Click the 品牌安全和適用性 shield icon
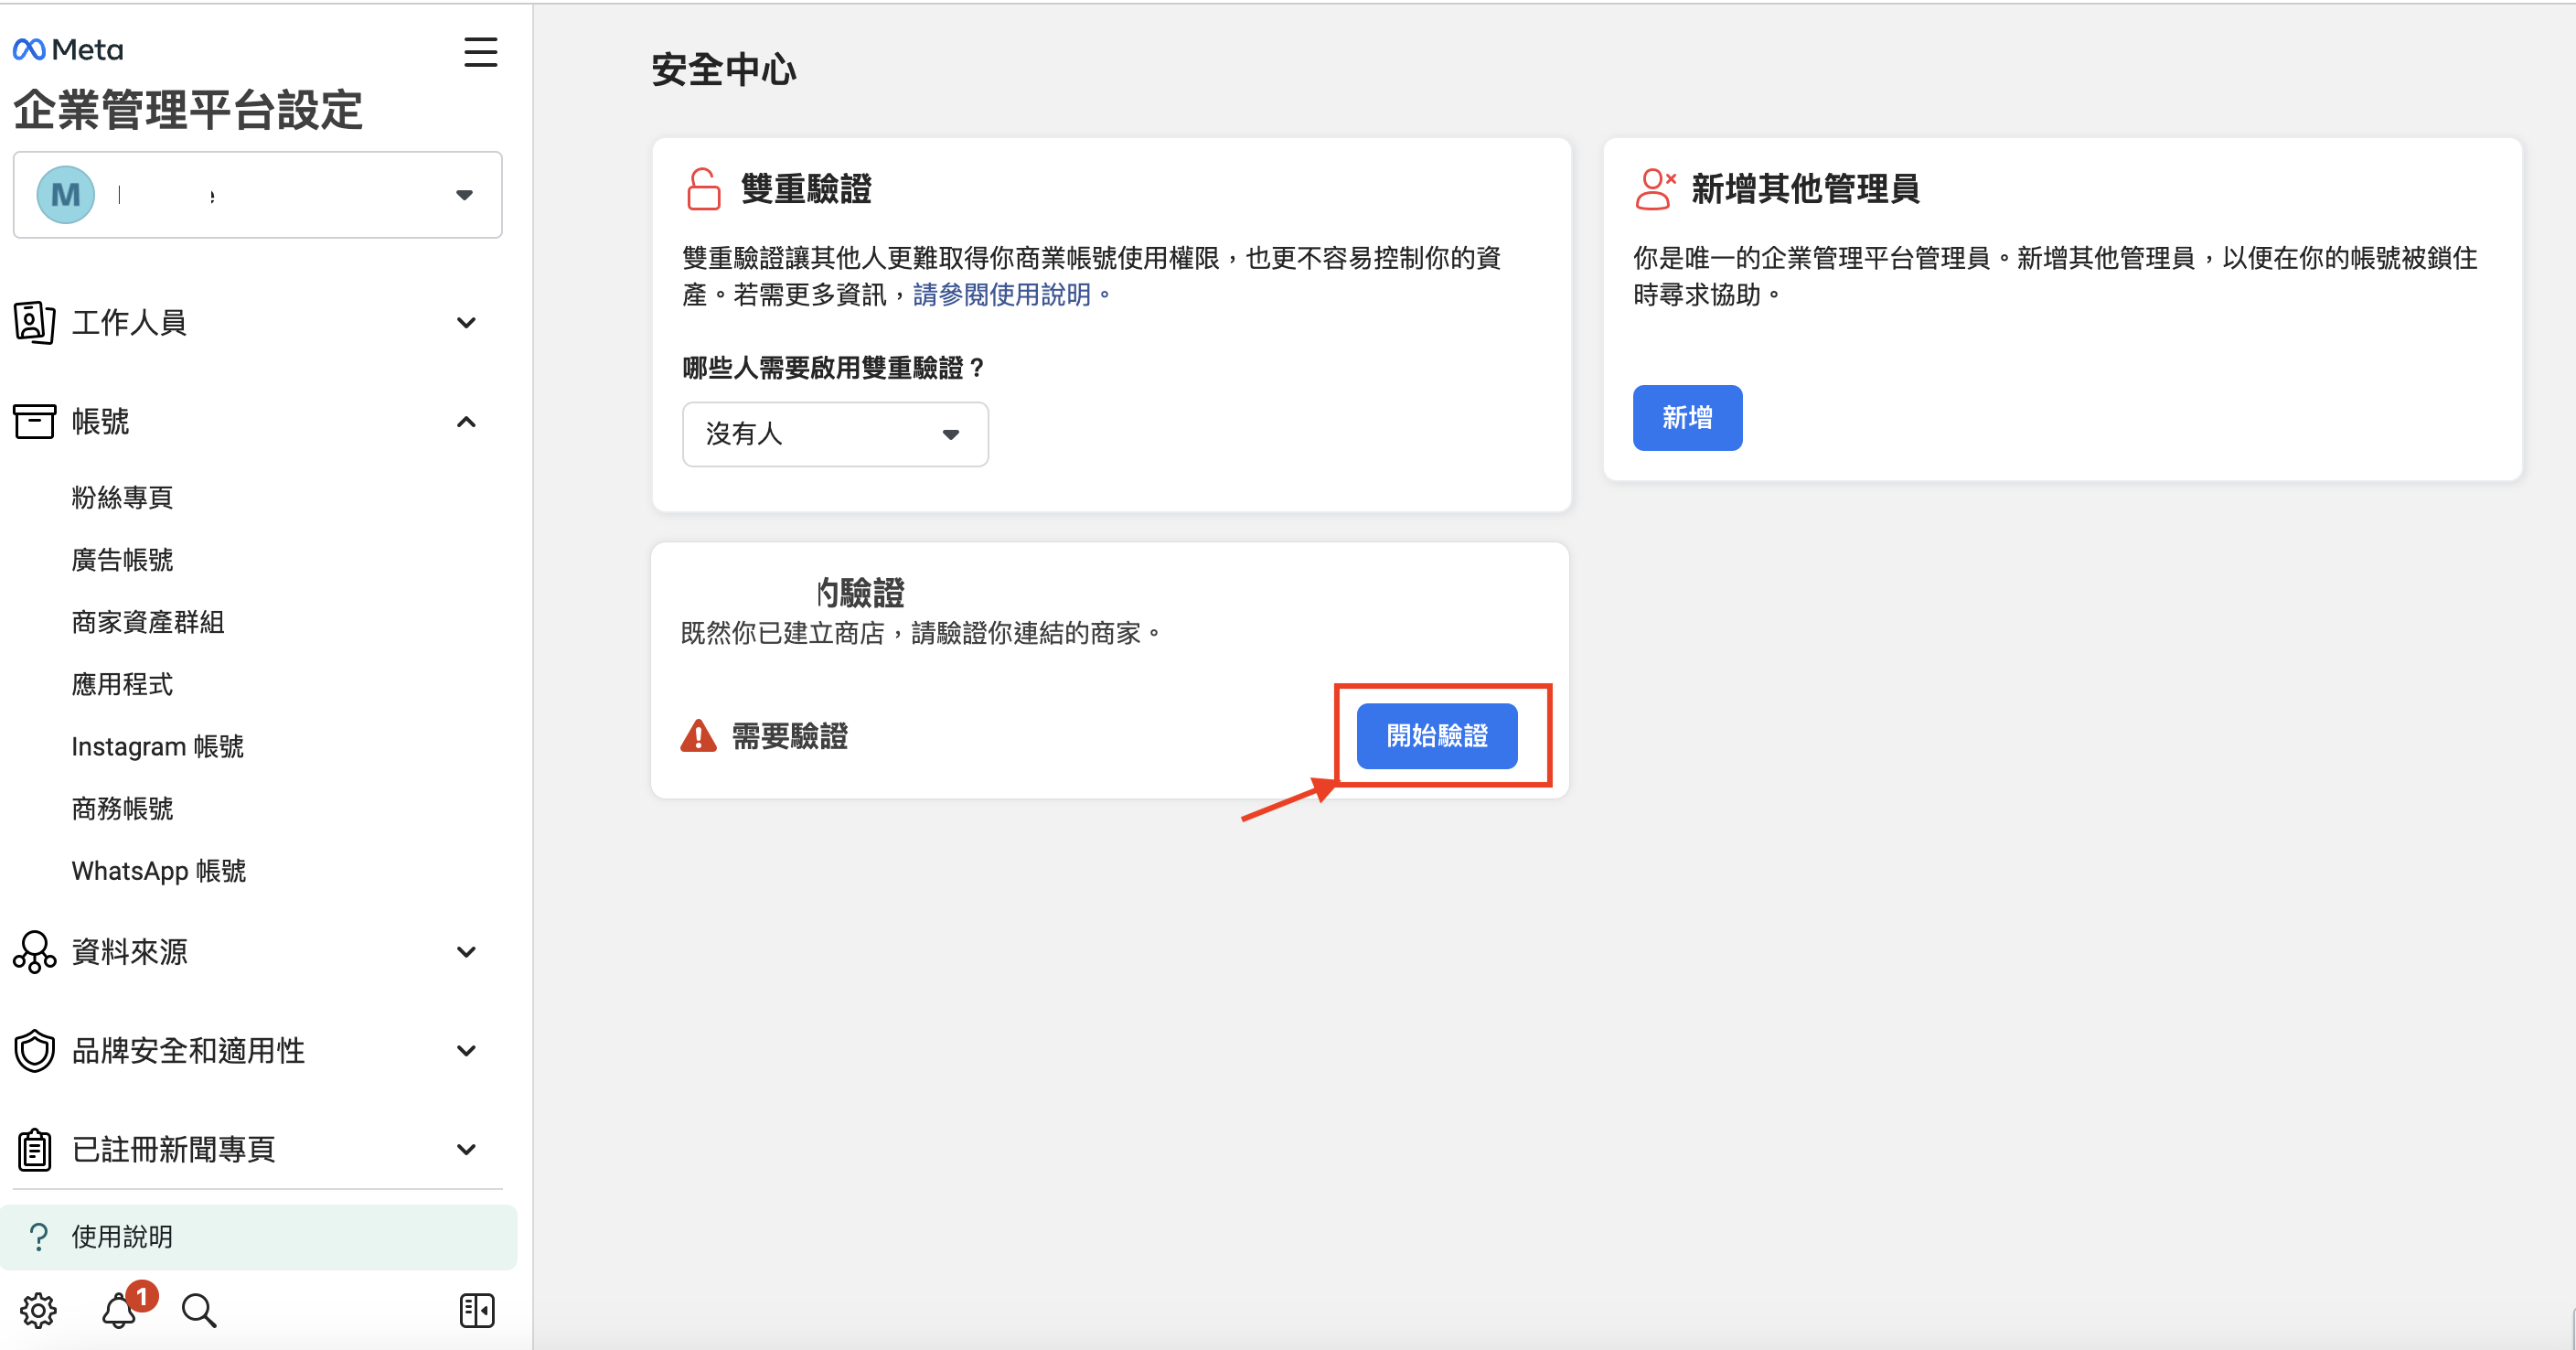The width and height of the screenshot is (2576, 1350). (x=34, y=1051)
